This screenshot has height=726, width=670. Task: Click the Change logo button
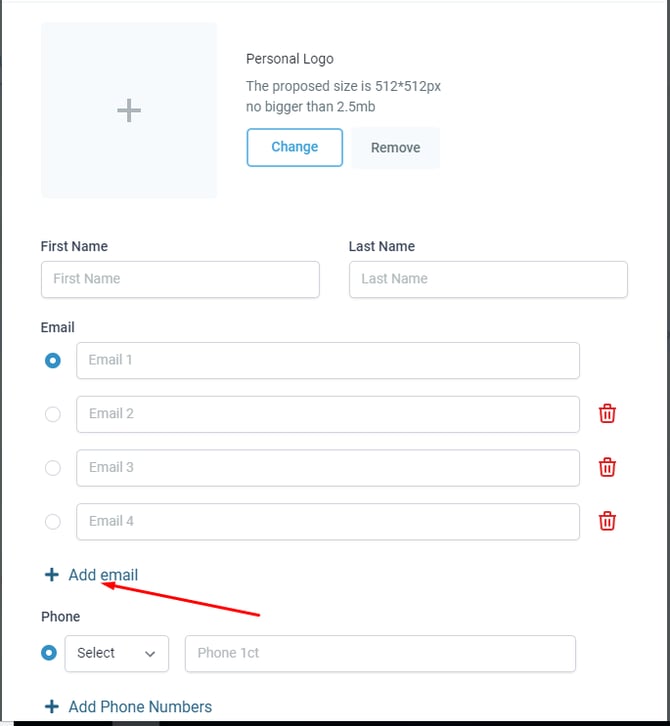coord(294,147)
